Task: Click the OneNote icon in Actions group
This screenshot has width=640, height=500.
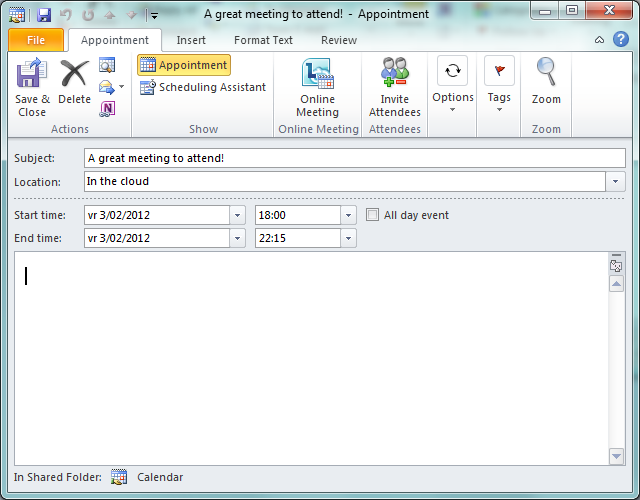Action: point(107,108)
